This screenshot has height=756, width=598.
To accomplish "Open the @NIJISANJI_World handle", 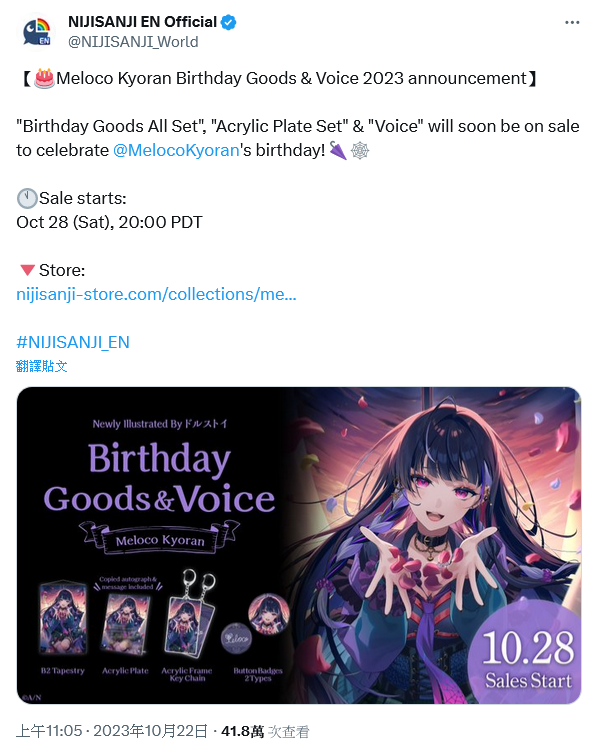I will 133,42.
